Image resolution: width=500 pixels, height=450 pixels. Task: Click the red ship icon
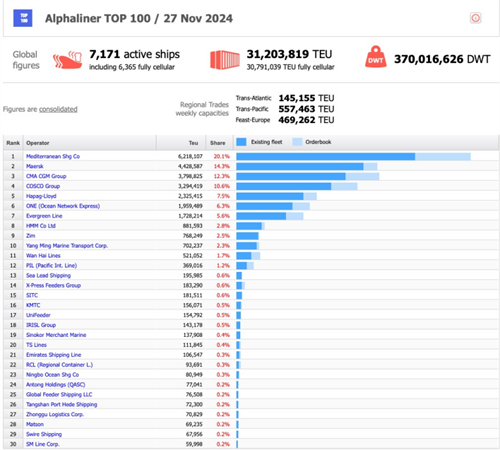click(x=67, y=60)
